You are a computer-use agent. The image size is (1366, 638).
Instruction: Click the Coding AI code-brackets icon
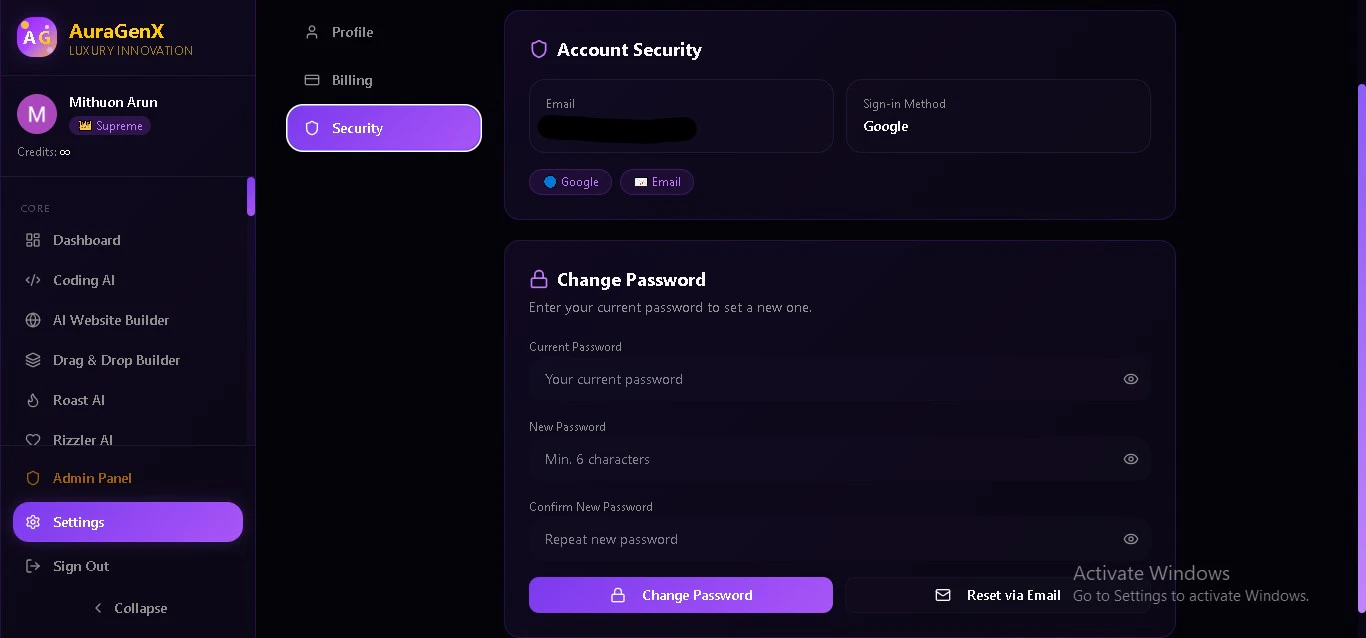click(x=33, y=280)
